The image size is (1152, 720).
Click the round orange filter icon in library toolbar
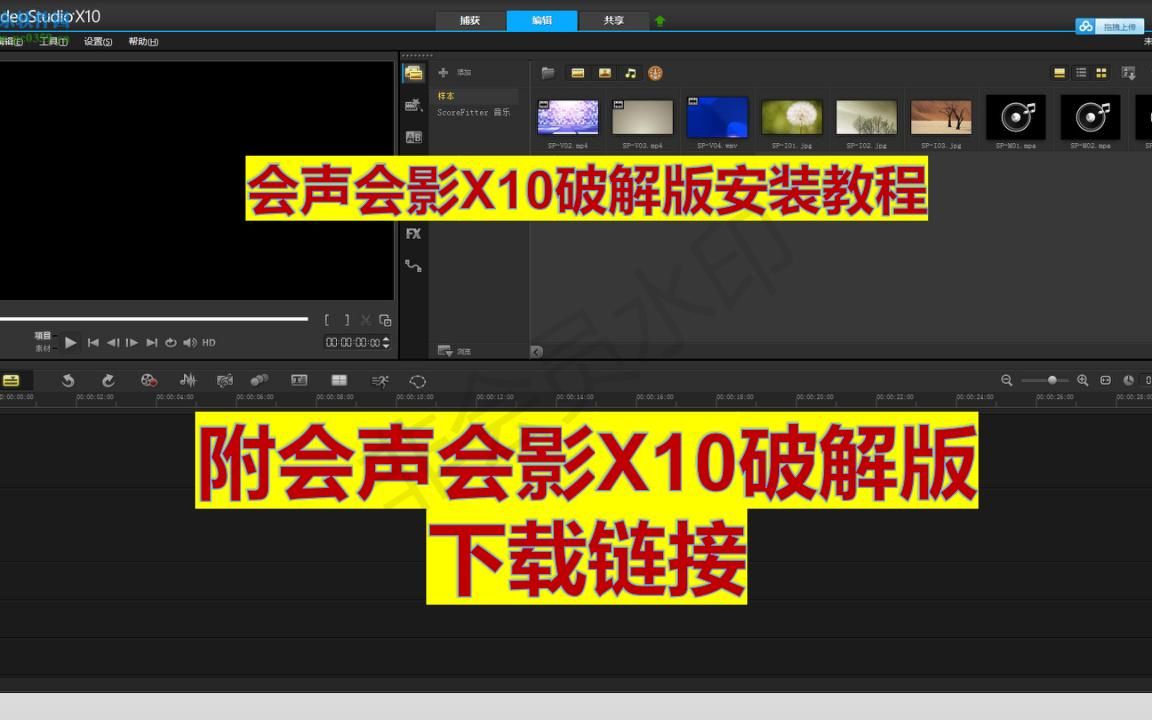pyautogui.click(x=655, y=73)
